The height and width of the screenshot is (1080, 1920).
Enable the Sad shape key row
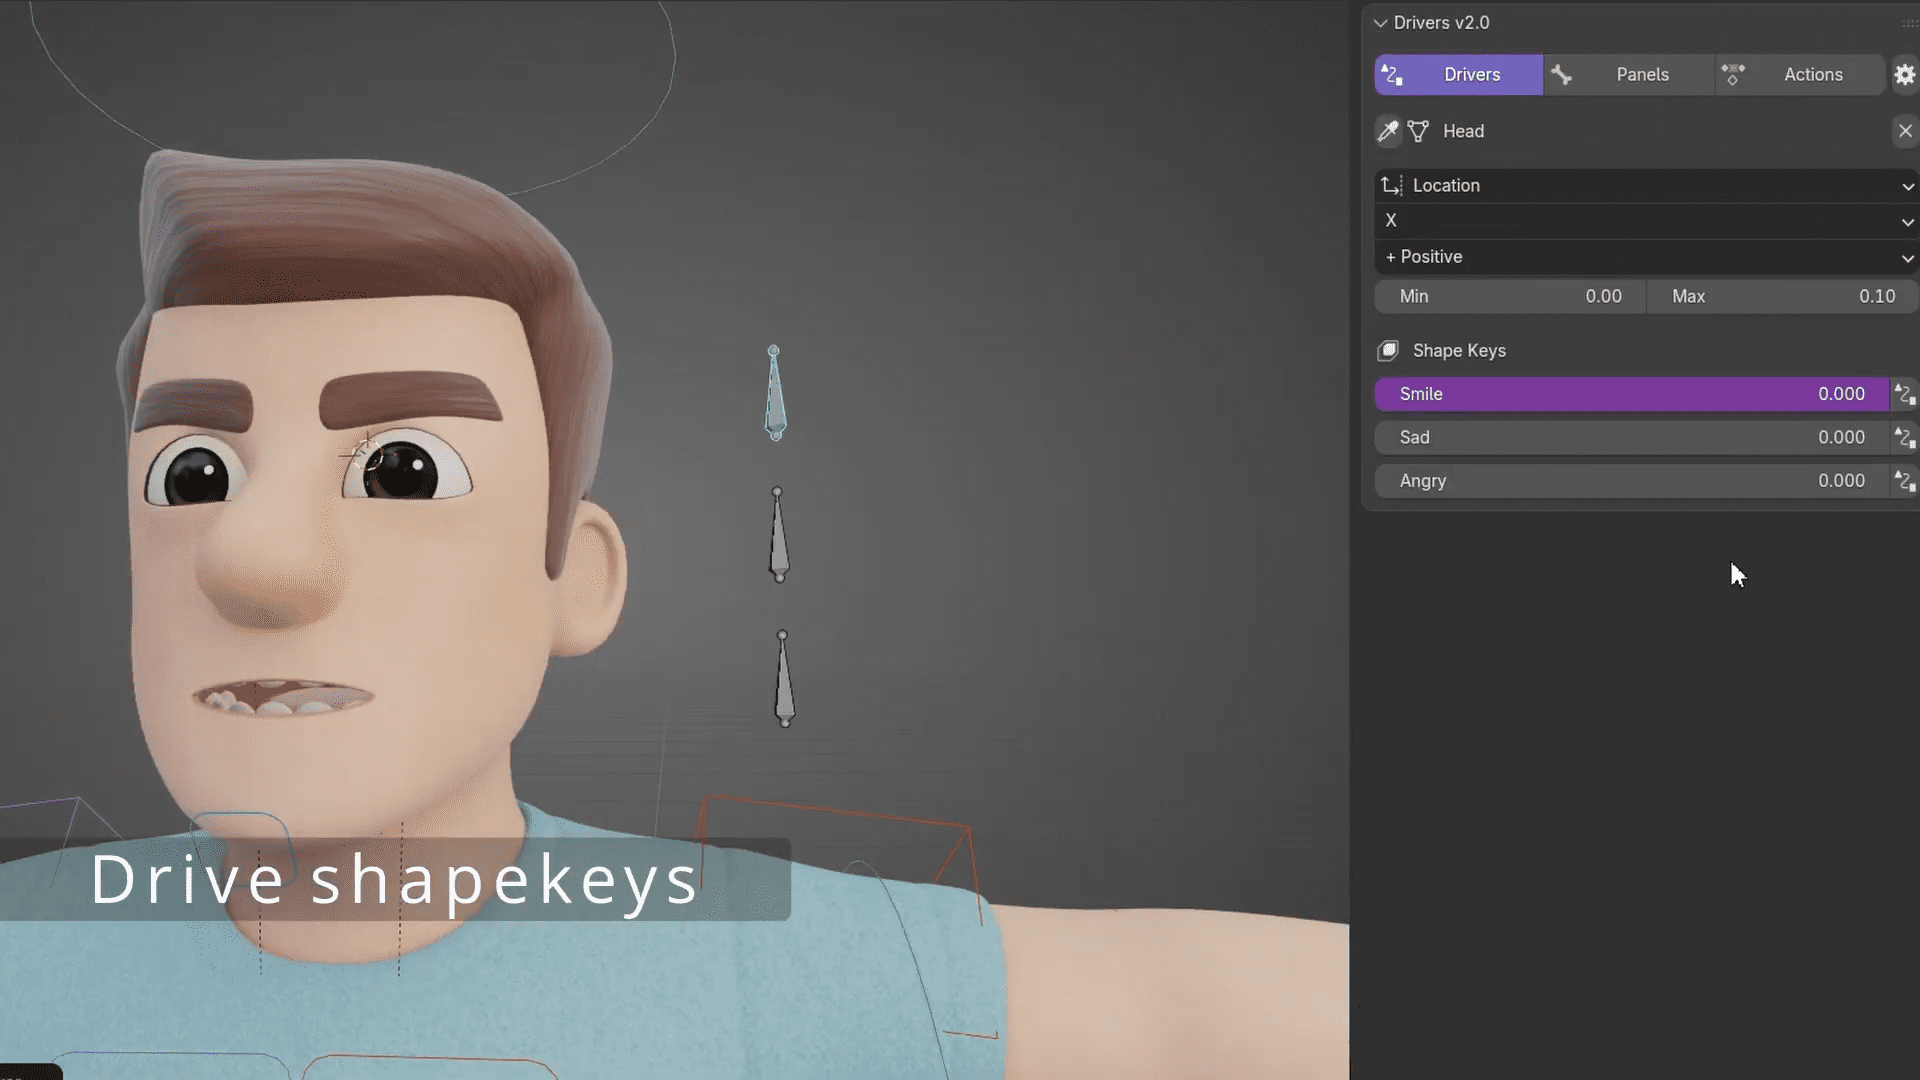coord(1600,437)
